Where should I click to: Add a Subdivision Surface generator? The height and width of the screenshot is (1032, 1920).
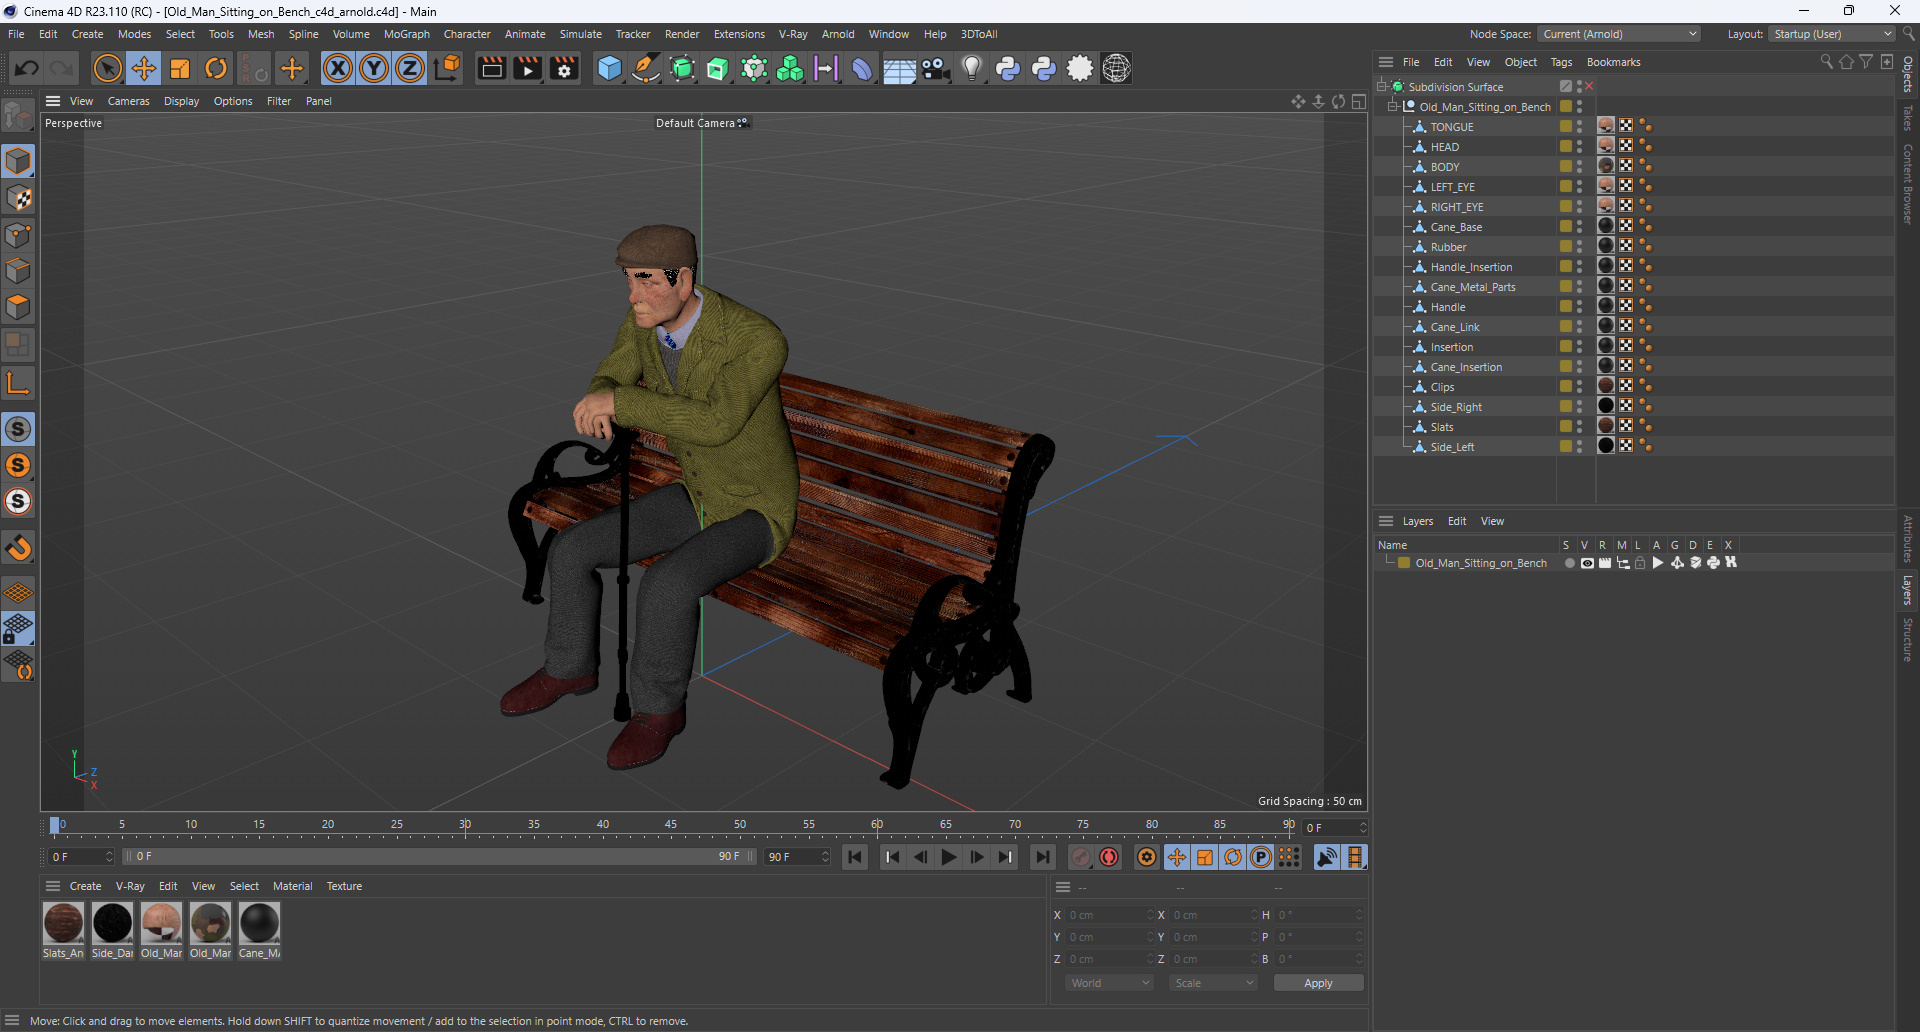tap(682, 68)
